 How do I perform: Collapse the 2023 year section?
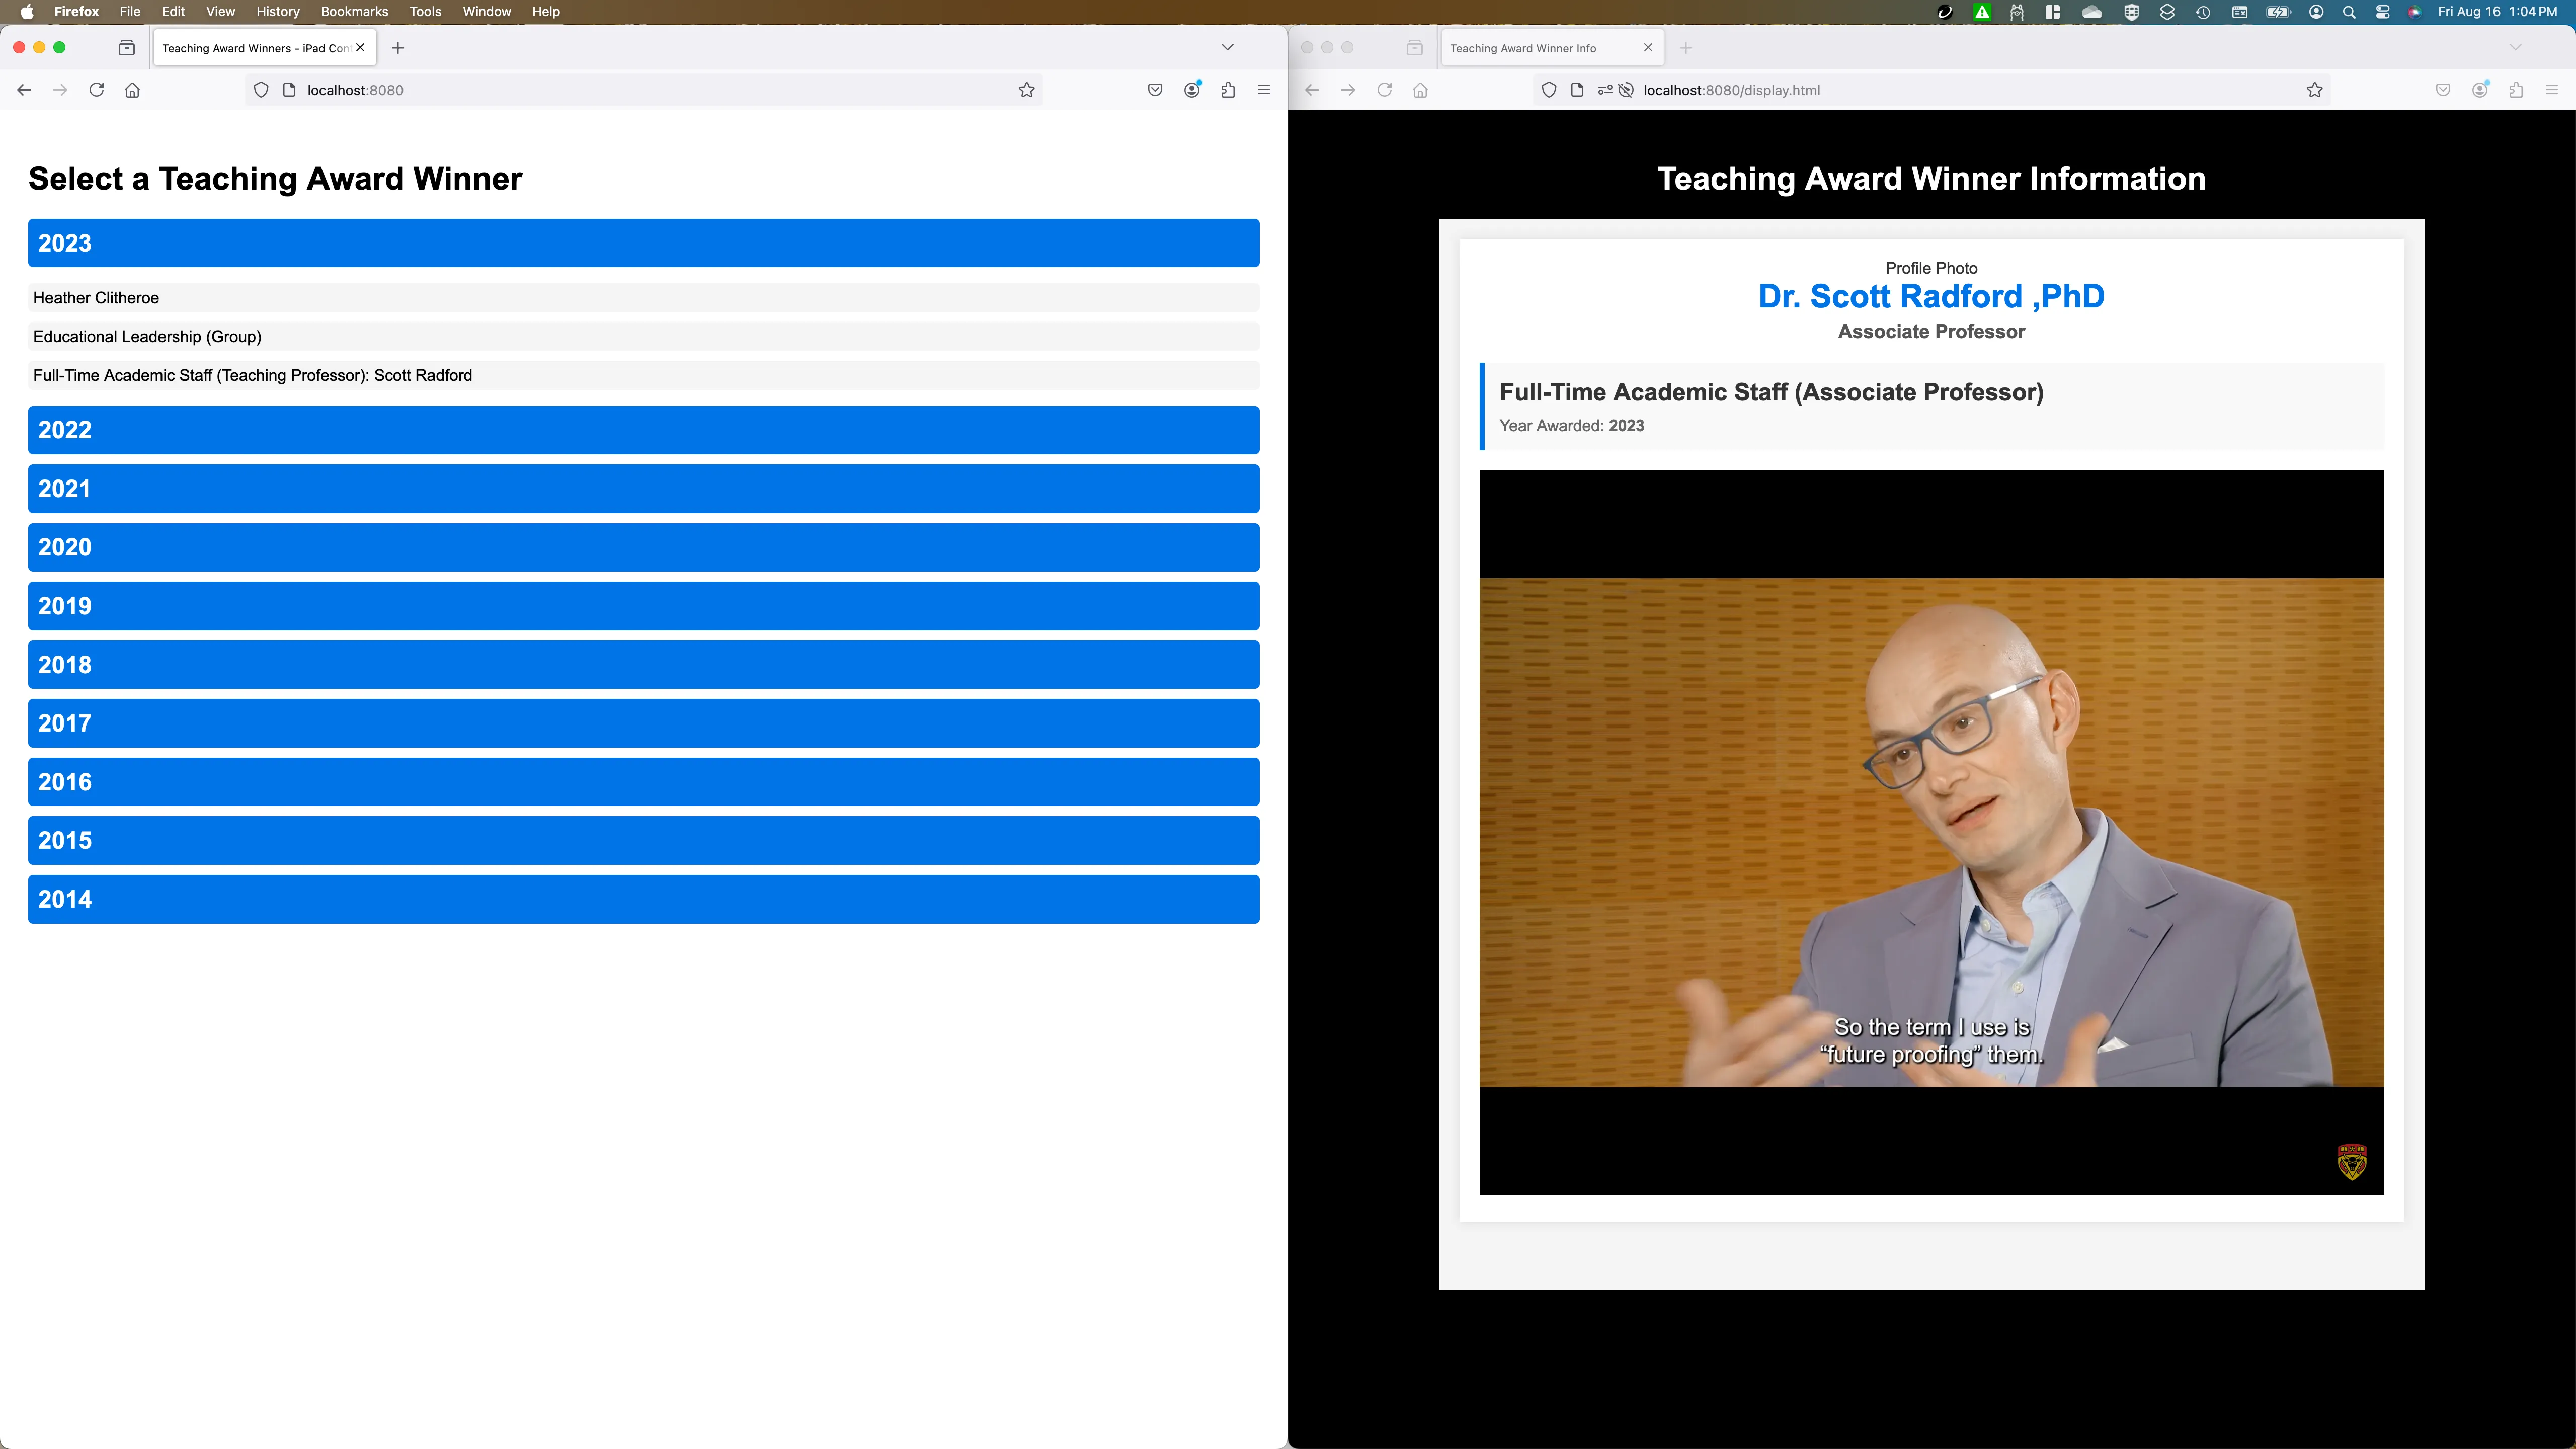[x=643, y=243]
